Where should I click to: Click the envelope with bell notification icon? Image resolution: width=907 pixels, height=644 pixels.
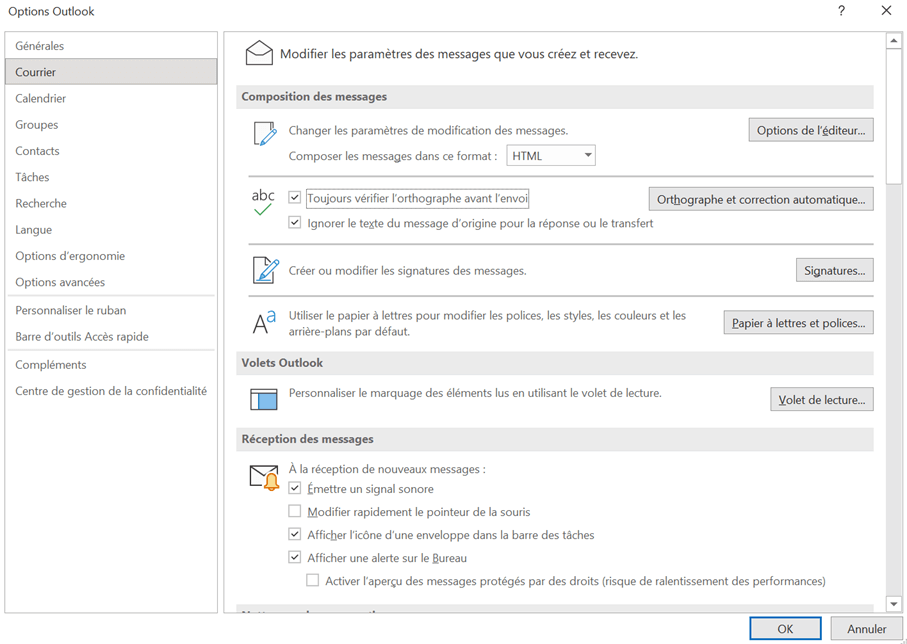tap(264, 478)
